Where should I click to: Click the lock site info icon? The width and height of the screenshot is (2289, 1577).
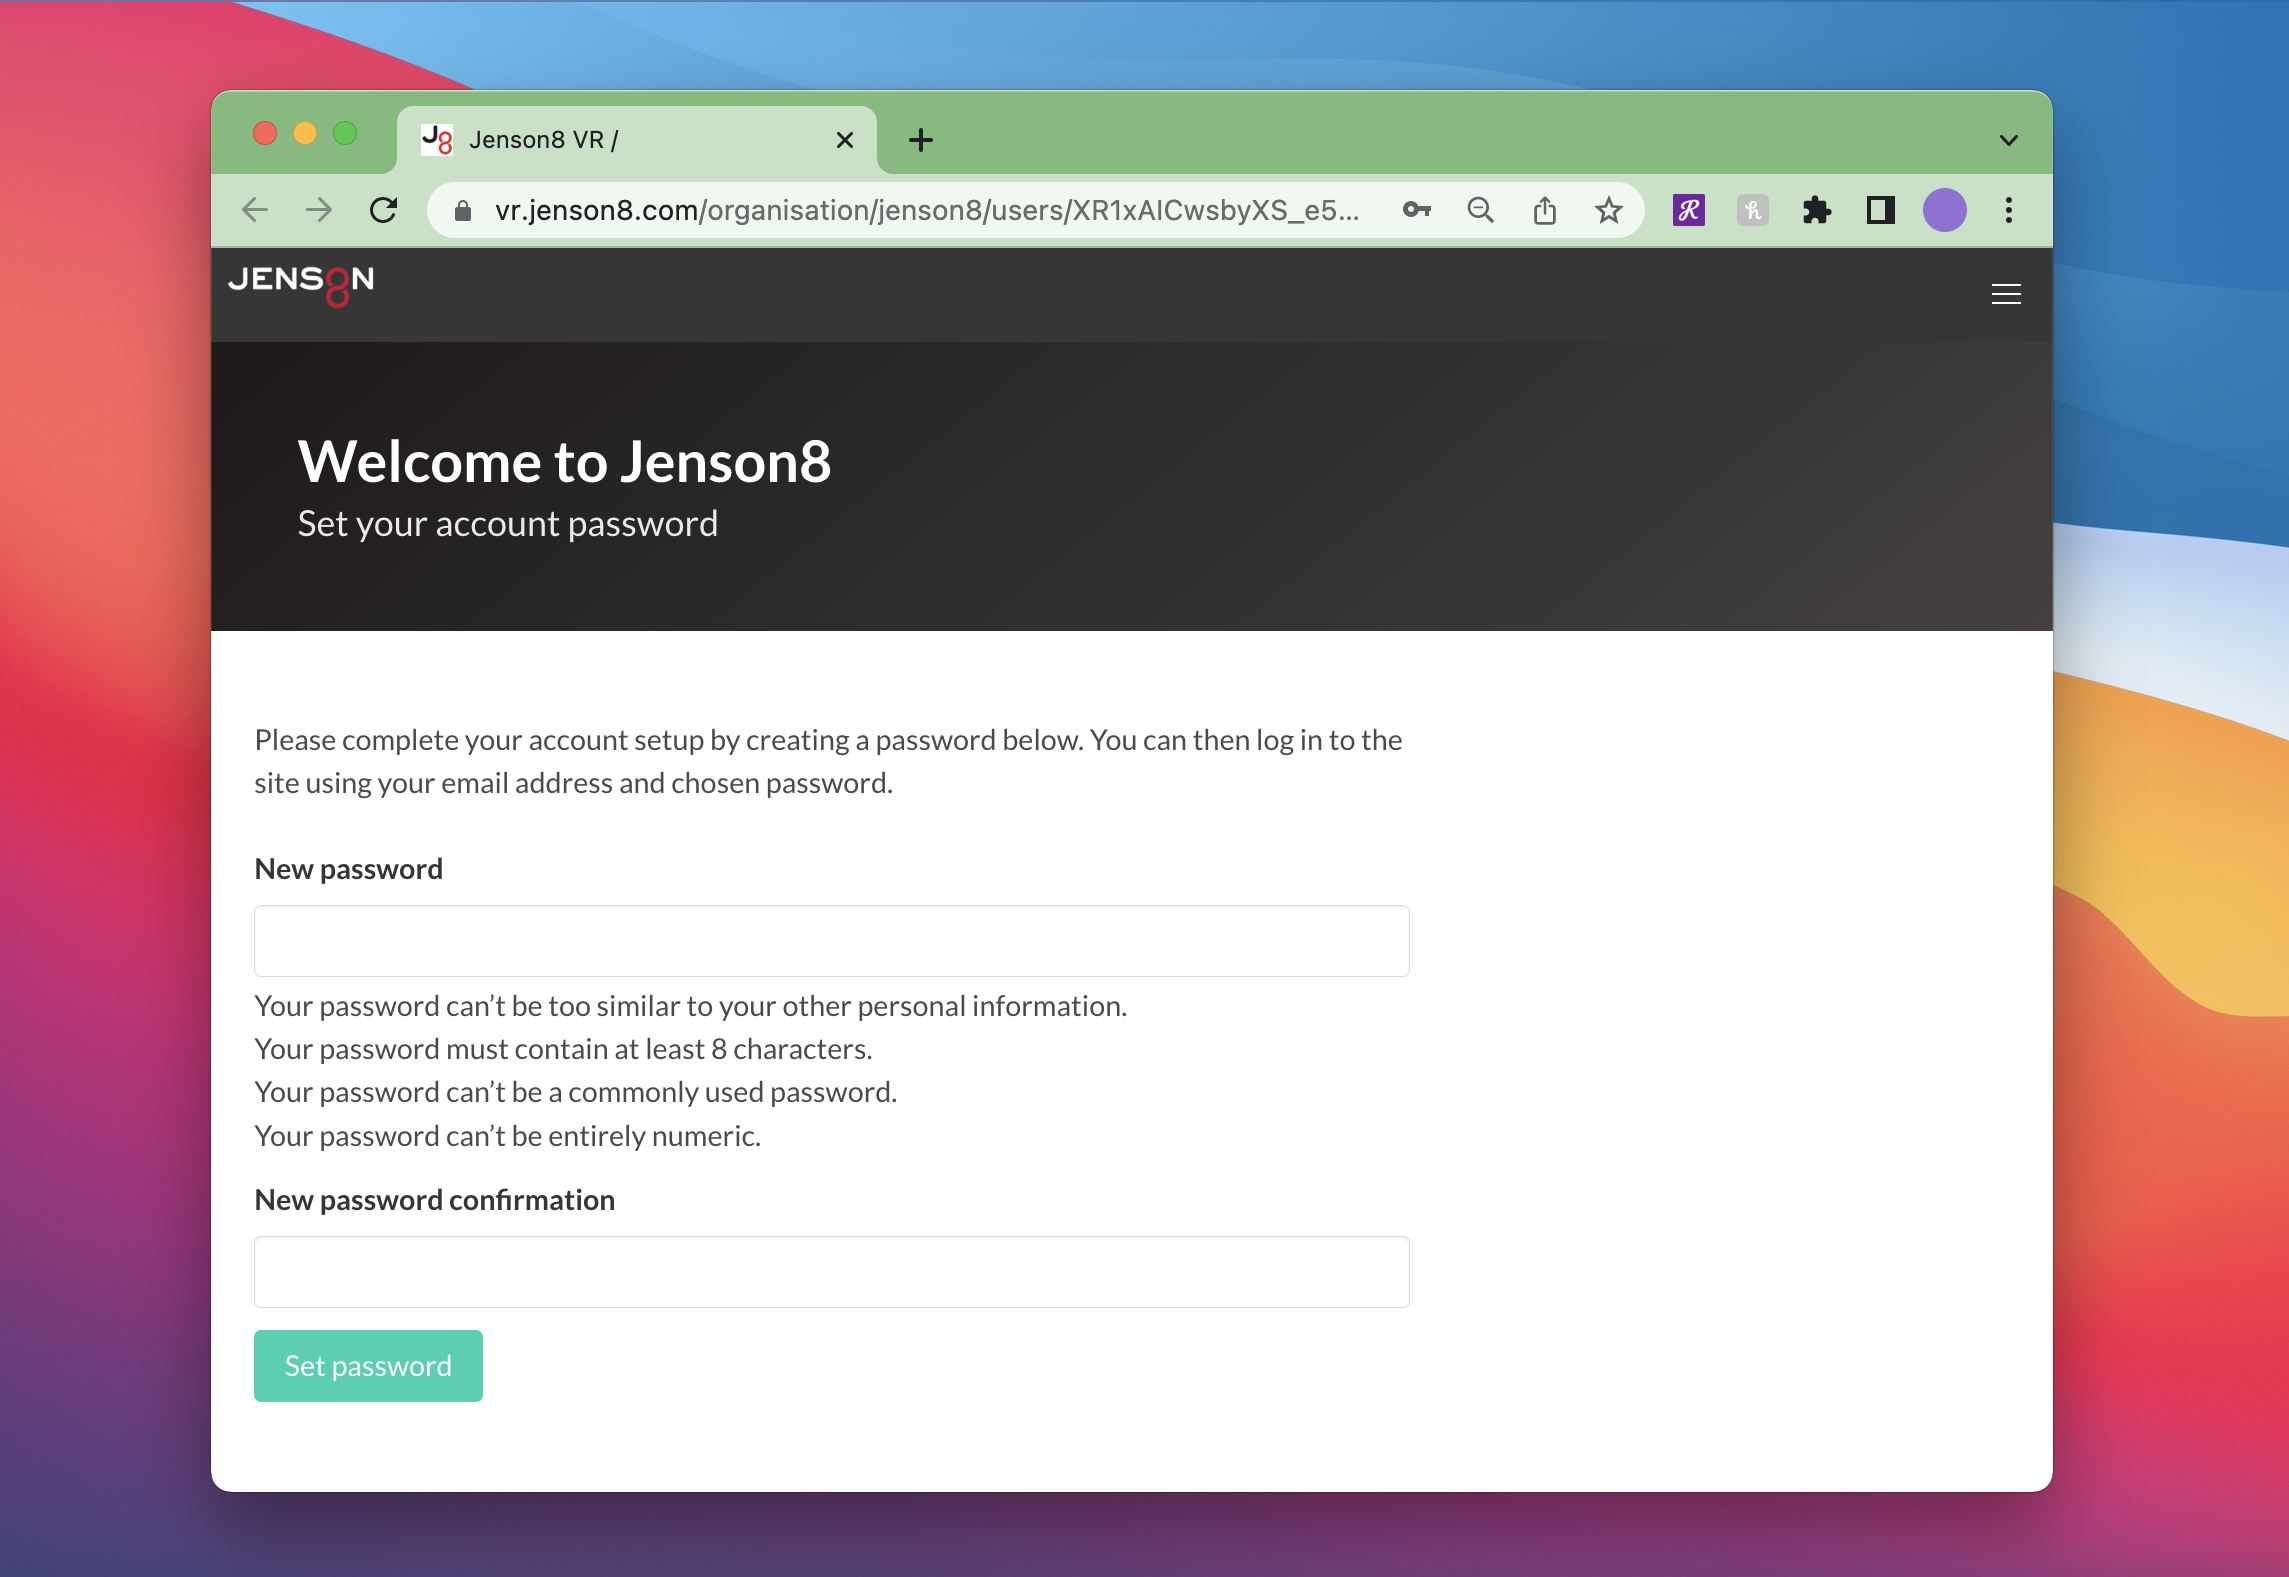tap(462, 211)
